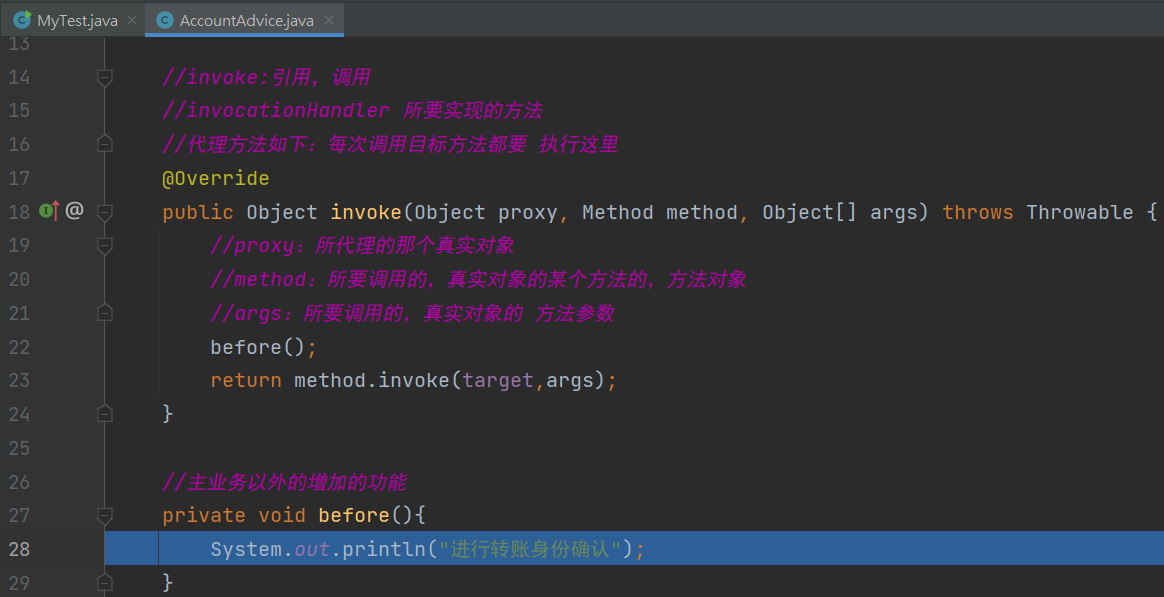Click the Throwable keyword in invoke signature
This screenshot has height=597, width=1164.
(x=1079, y=212)
